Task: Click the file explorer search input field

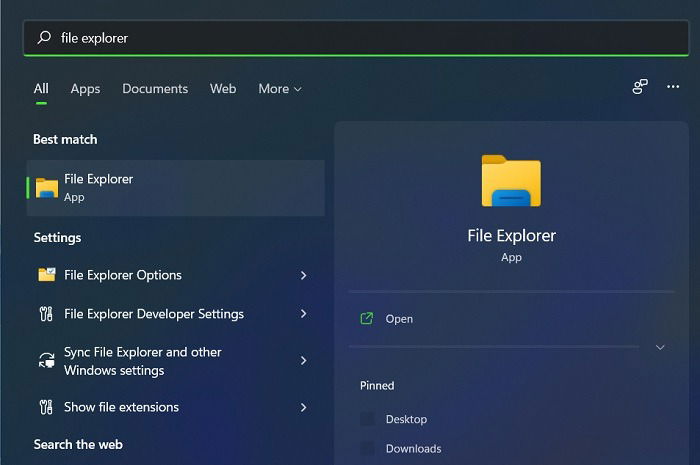Action: click(356, 38)
